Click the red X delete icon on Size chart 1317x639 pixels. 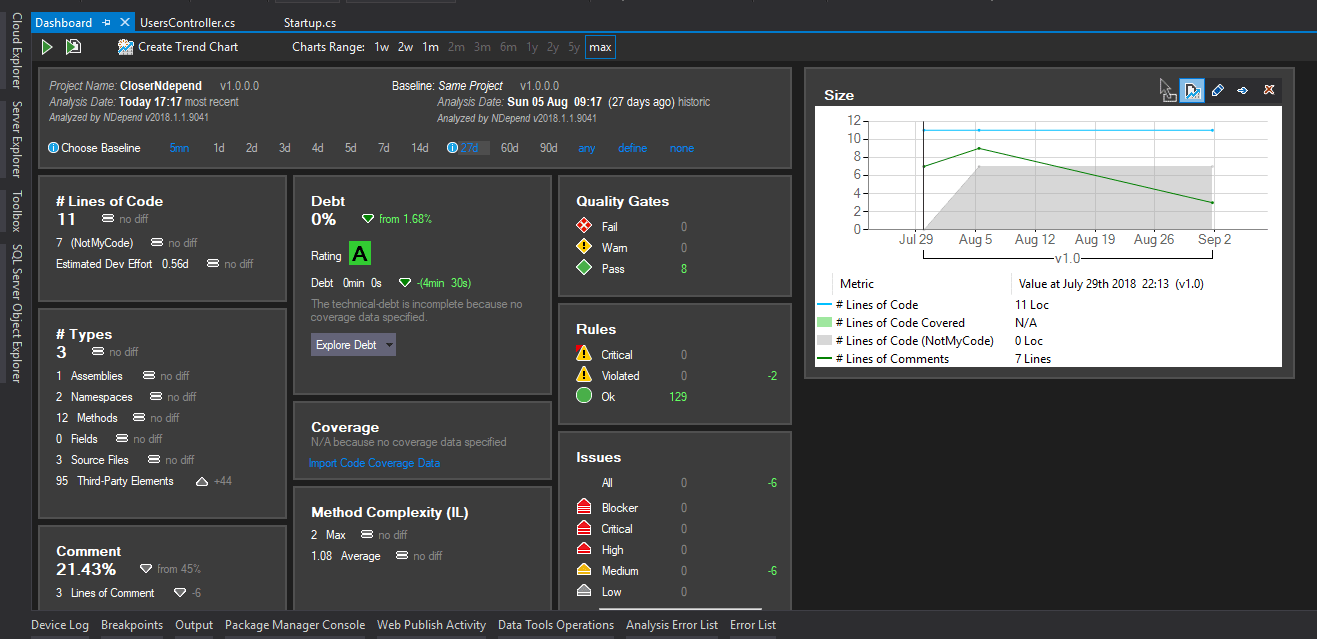click(1268, 90)
